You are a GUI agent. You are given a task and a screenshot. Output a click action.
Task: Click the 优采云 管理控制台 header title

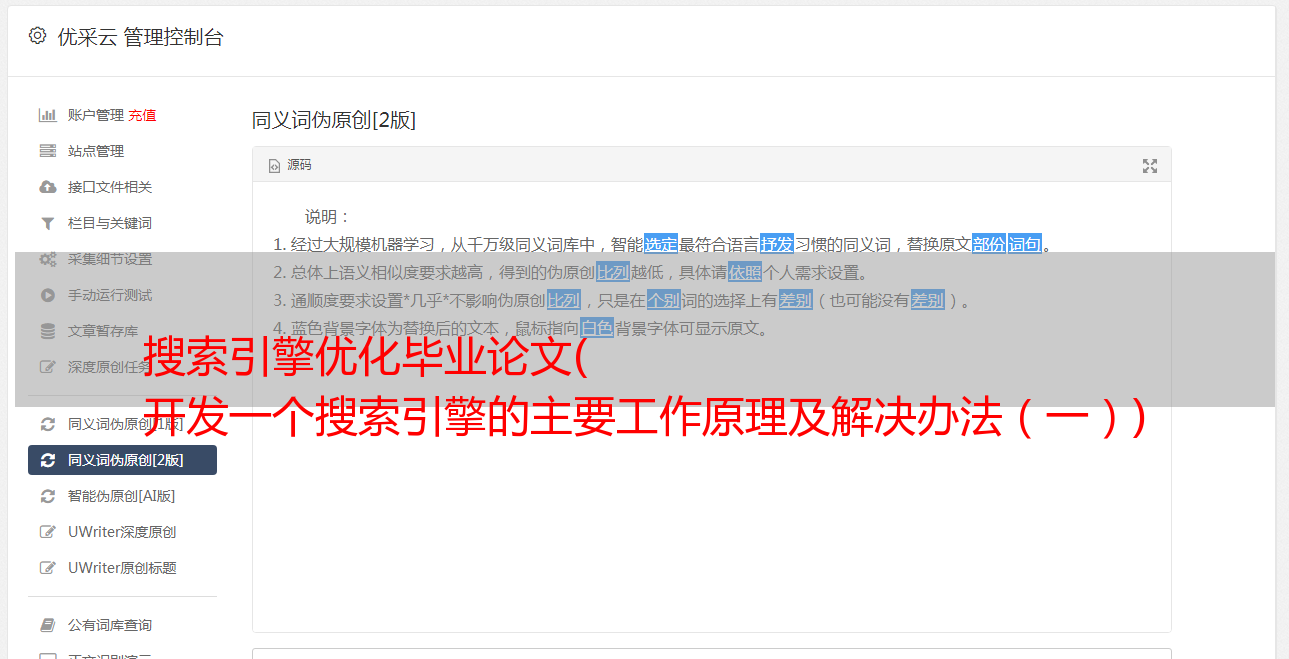point(140,37)
